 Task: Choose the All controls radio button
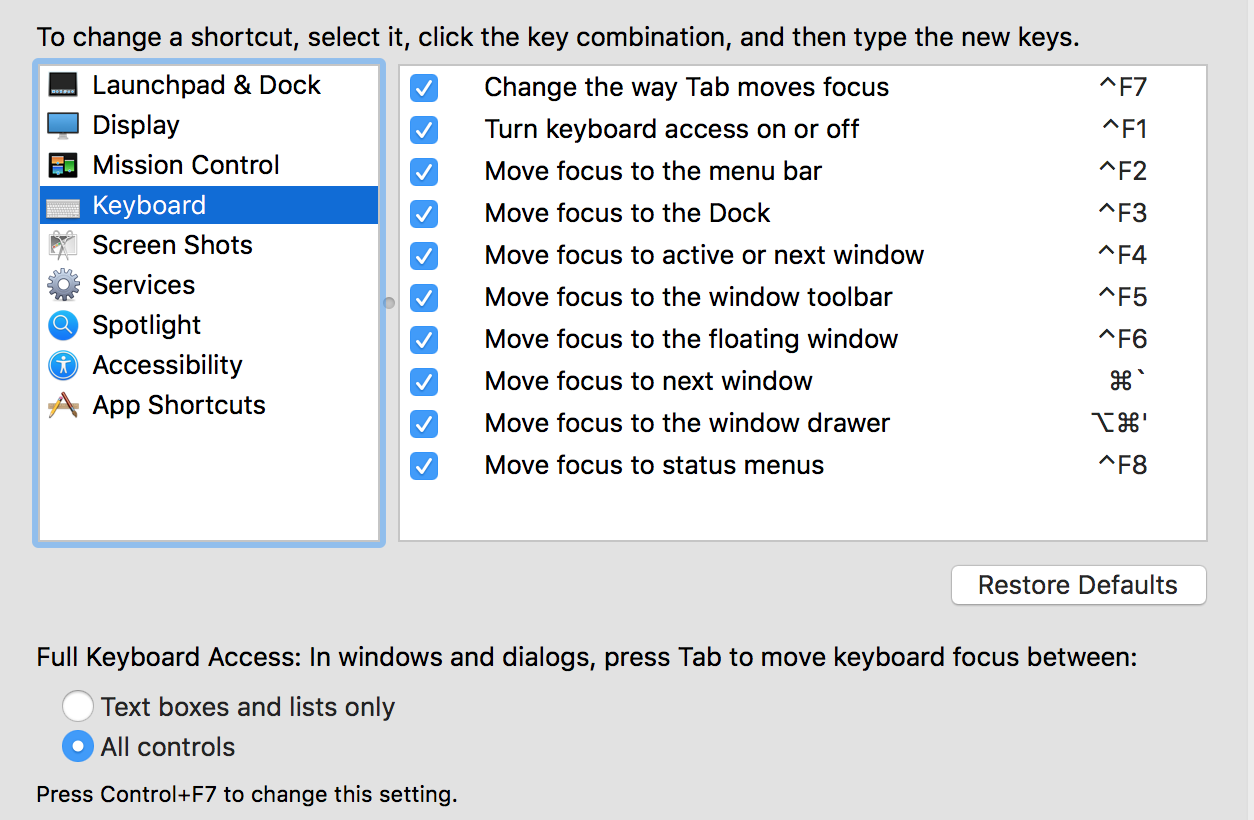(x=78, y=747)
